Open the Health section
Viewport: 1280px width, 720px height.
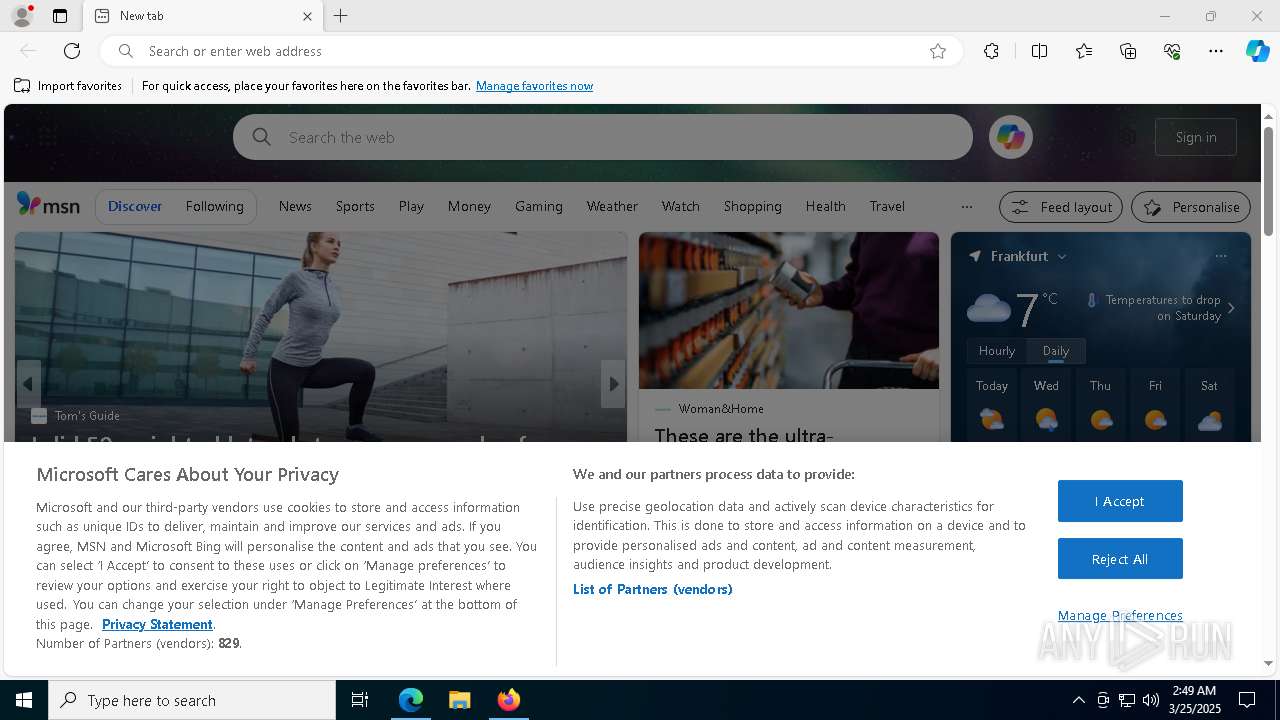point(825,206)
